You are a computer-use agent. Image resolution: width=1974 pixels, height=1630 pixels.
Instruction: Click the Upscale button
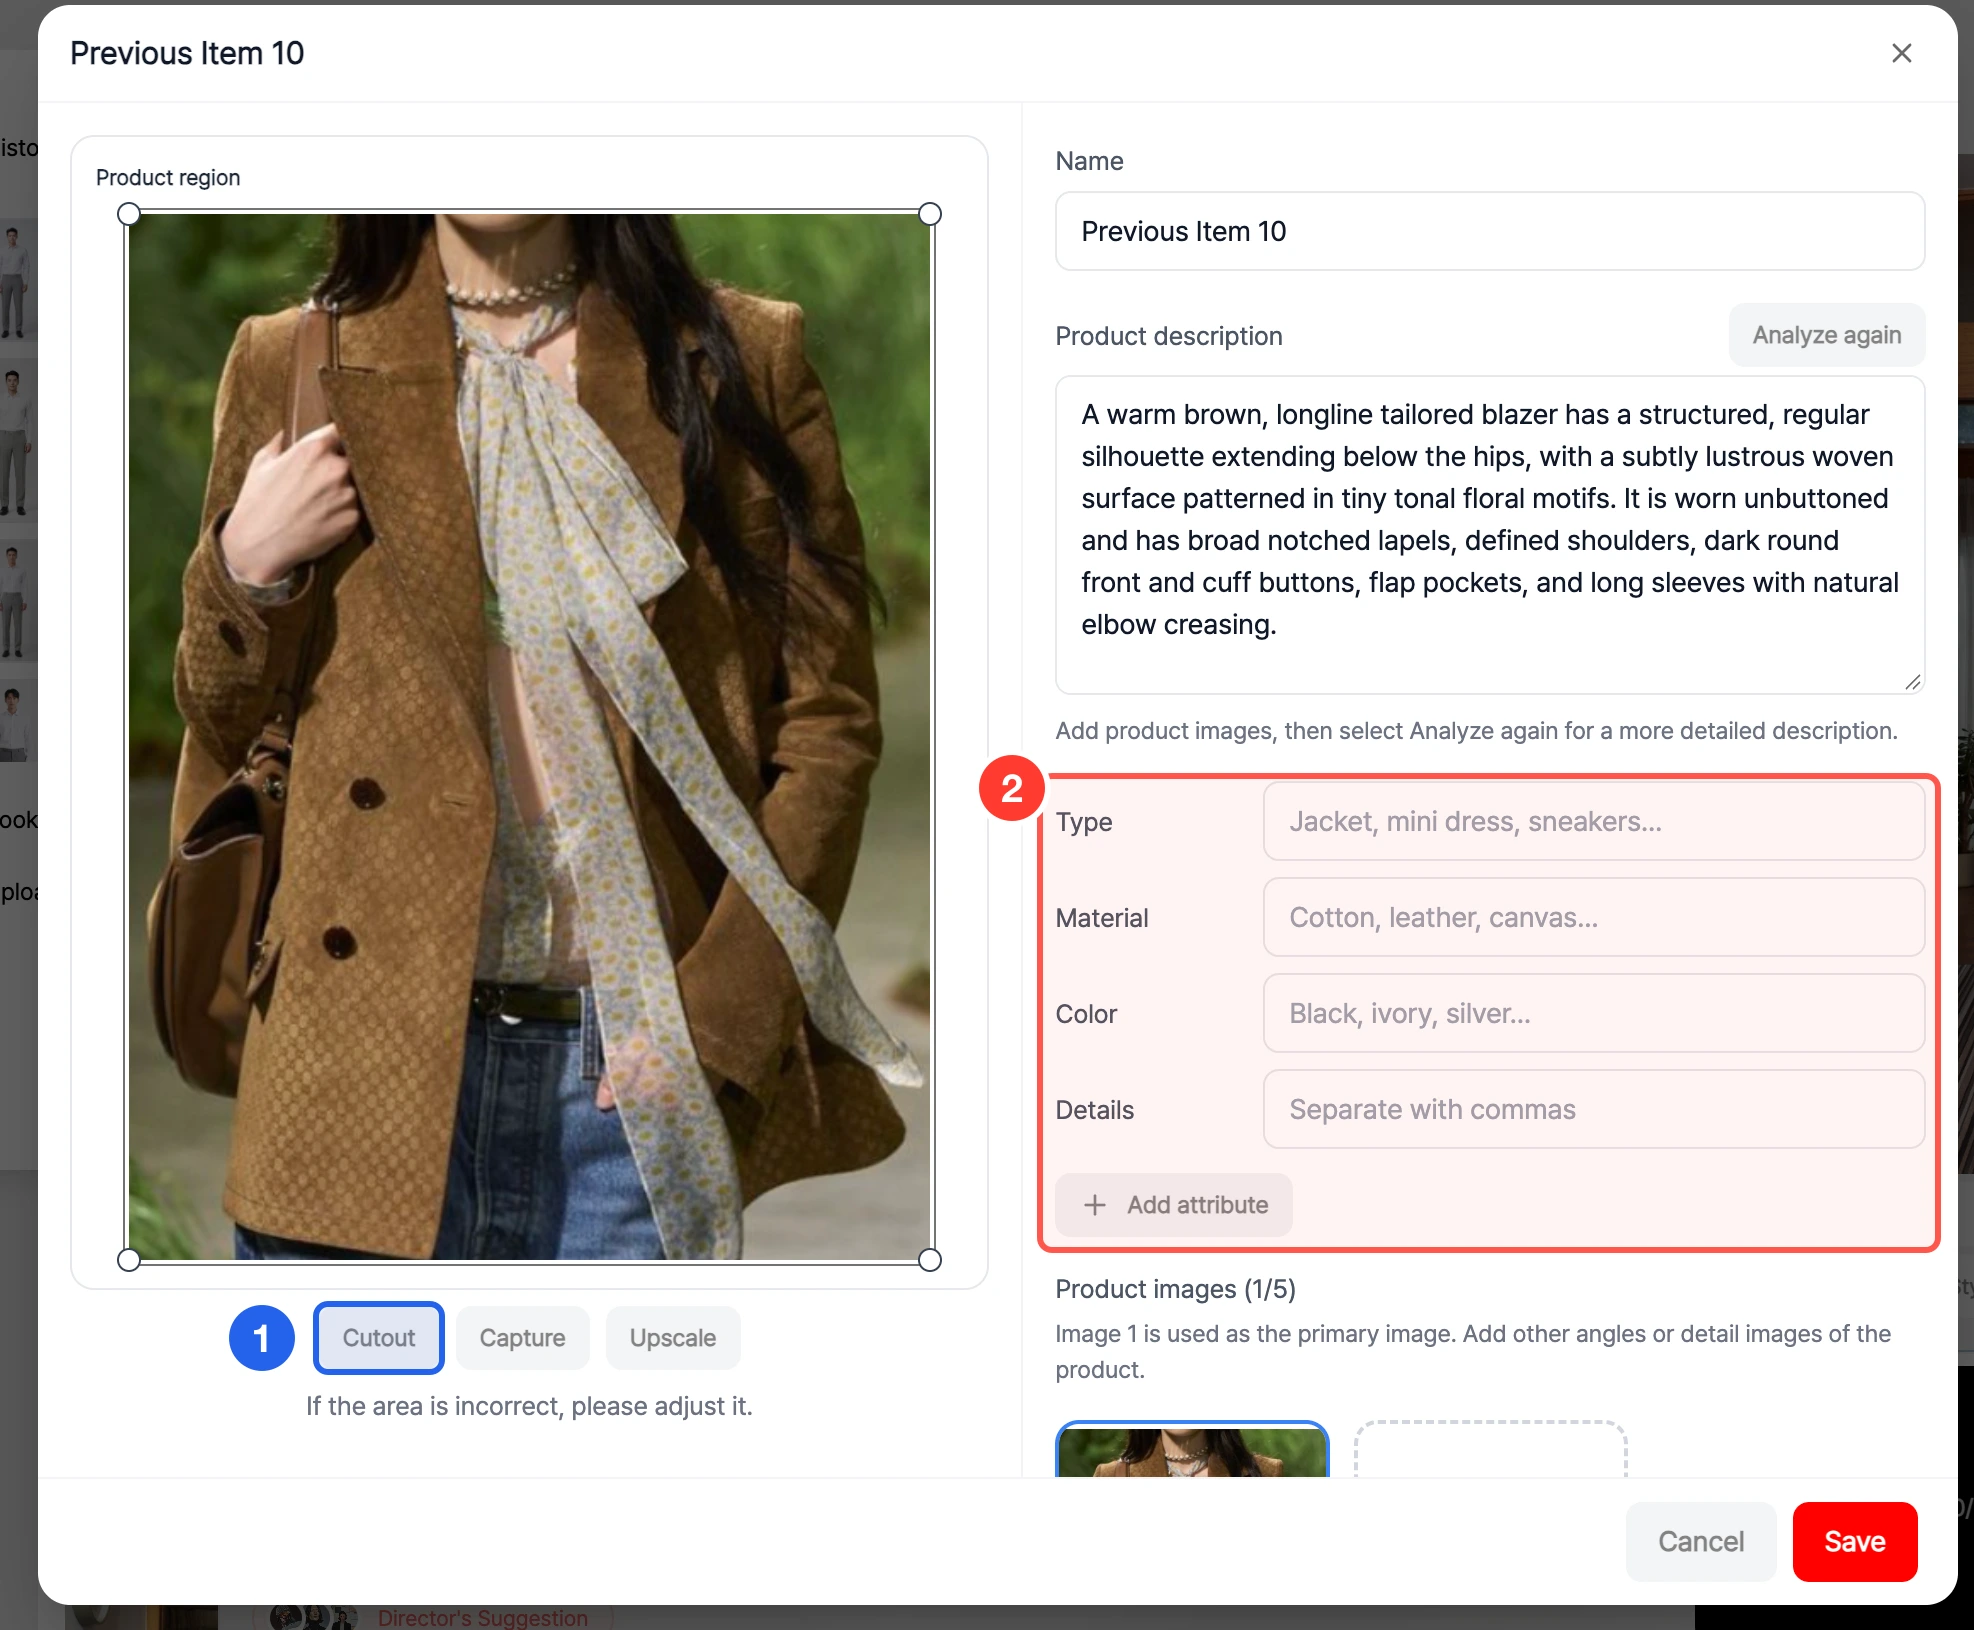point(673,1338)
